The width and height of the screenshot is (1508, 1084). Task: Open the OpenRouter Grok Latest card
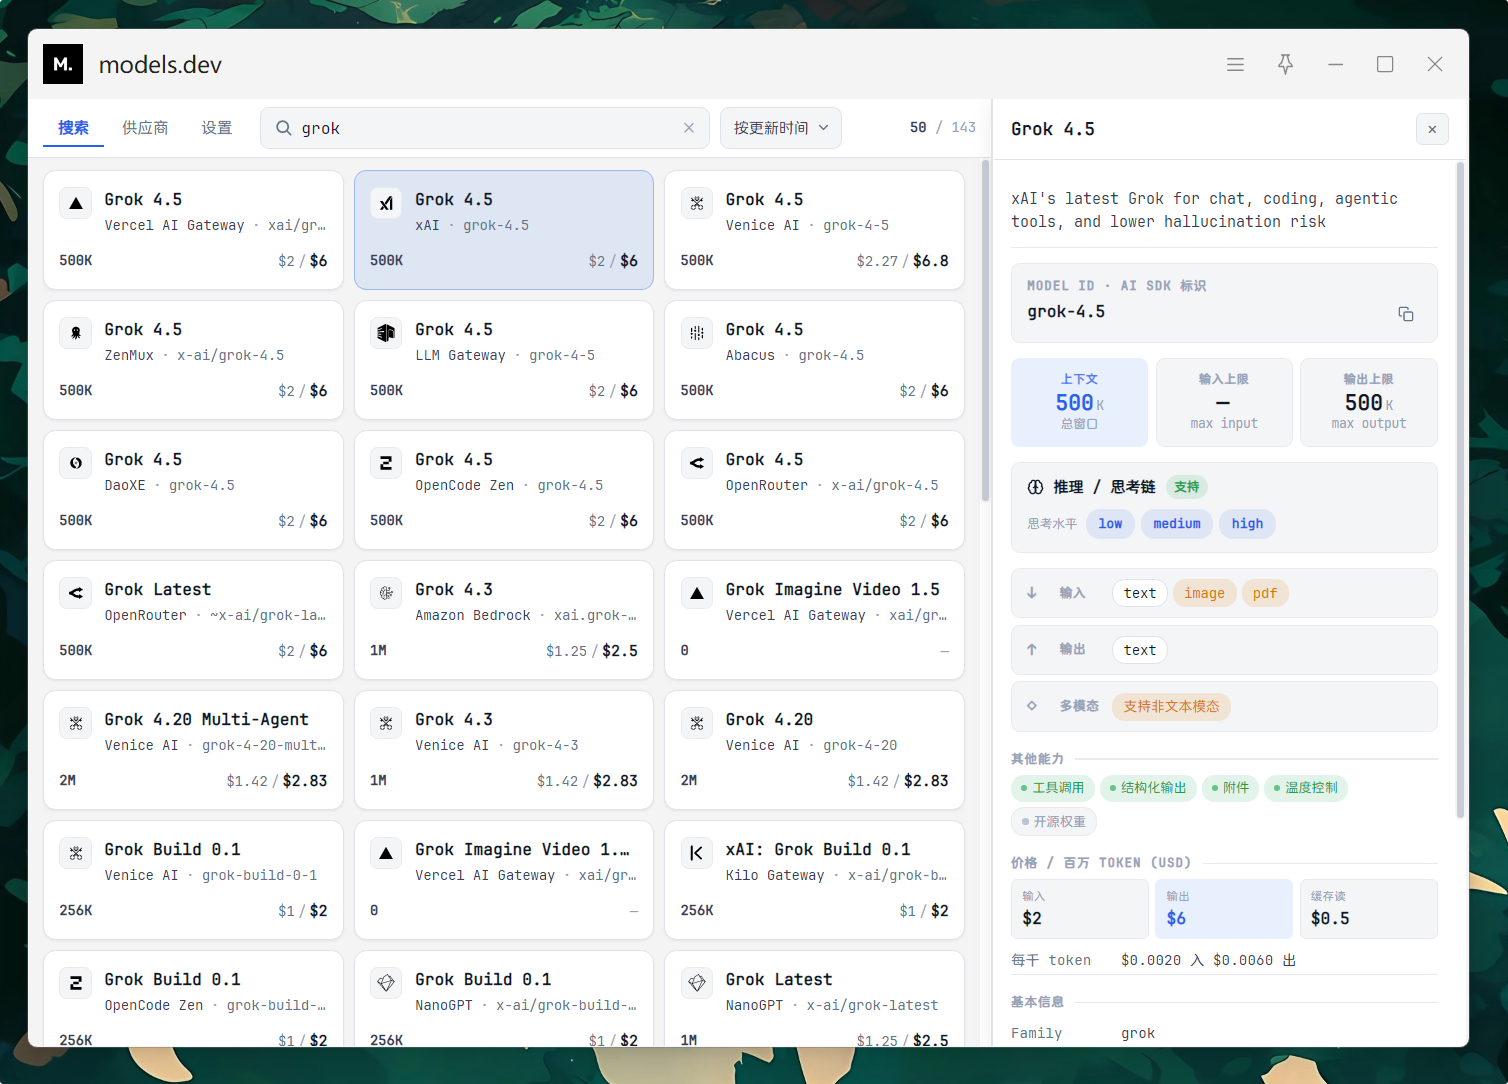193,620
